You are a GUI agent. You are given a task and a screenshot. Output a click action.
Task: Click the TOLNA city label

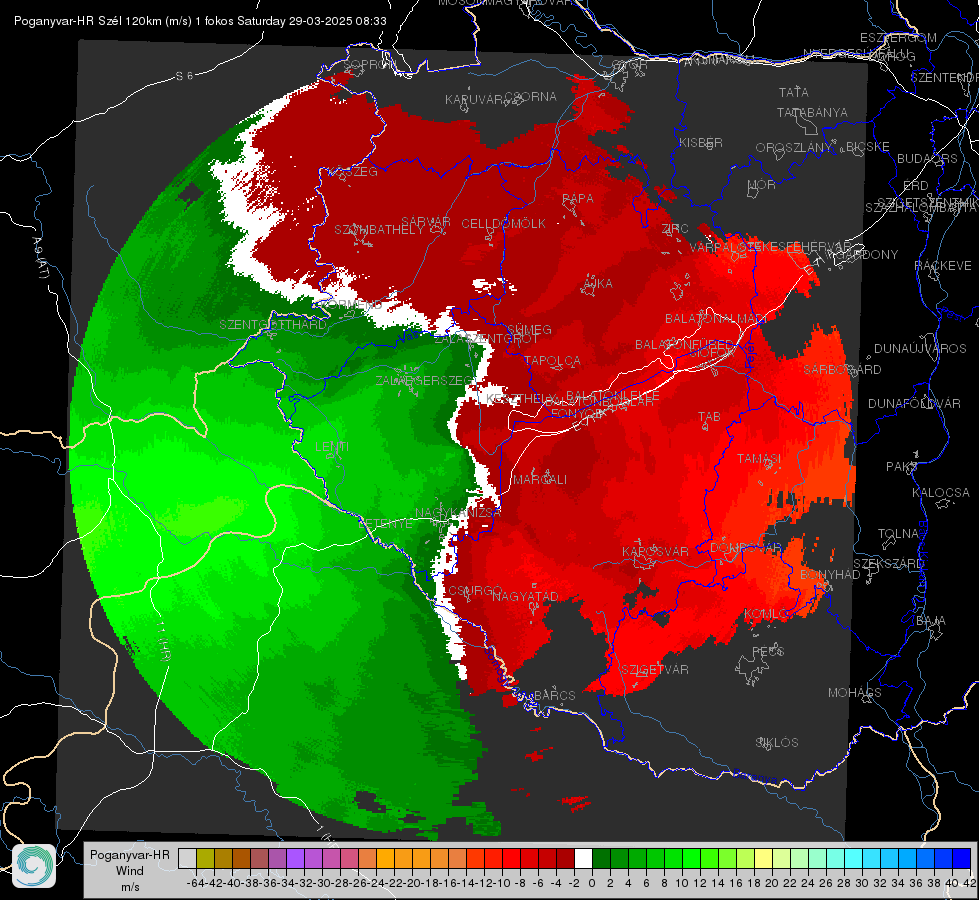pos(898,533)
